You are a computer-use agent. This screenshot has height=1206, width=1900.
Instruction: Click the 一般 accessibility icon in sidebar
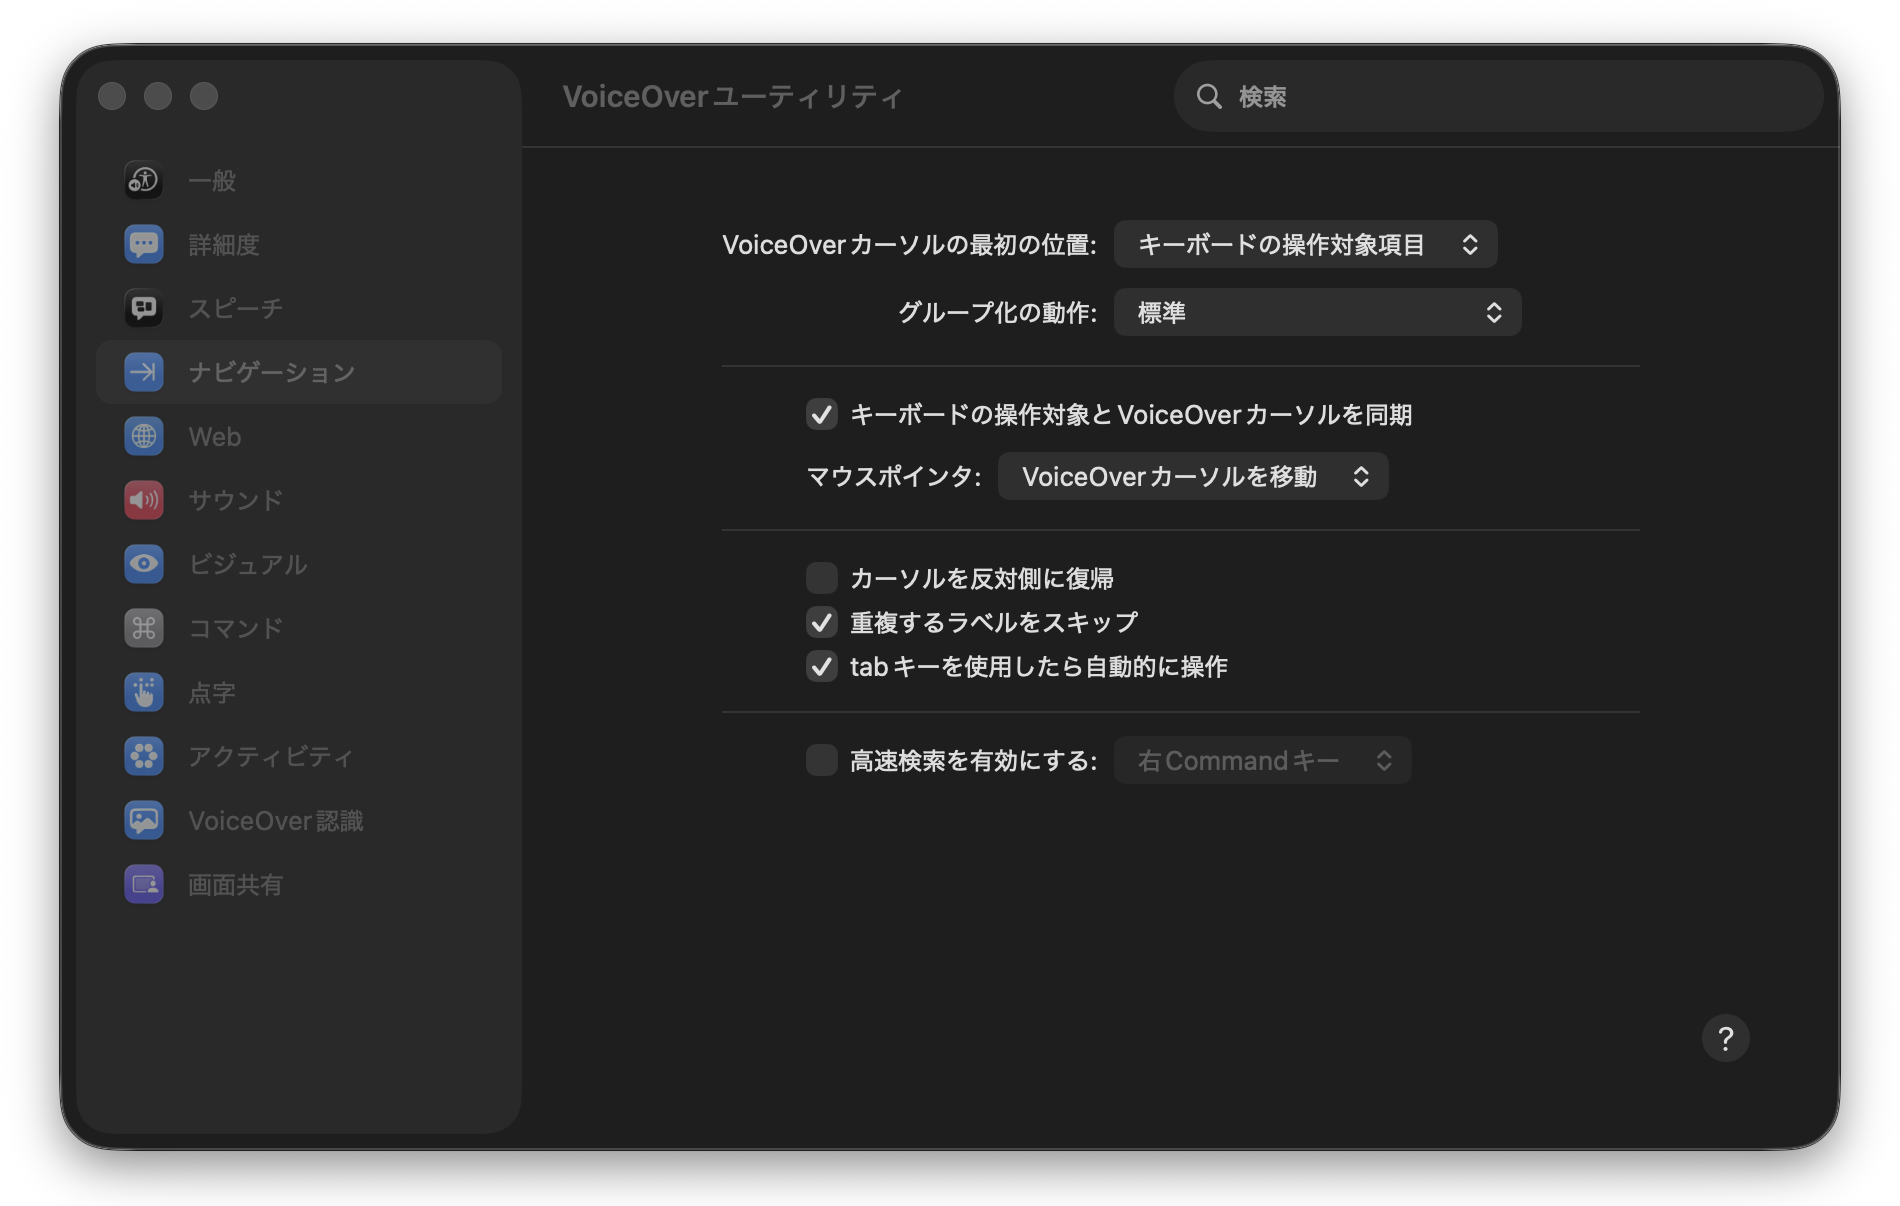point(144,180)
